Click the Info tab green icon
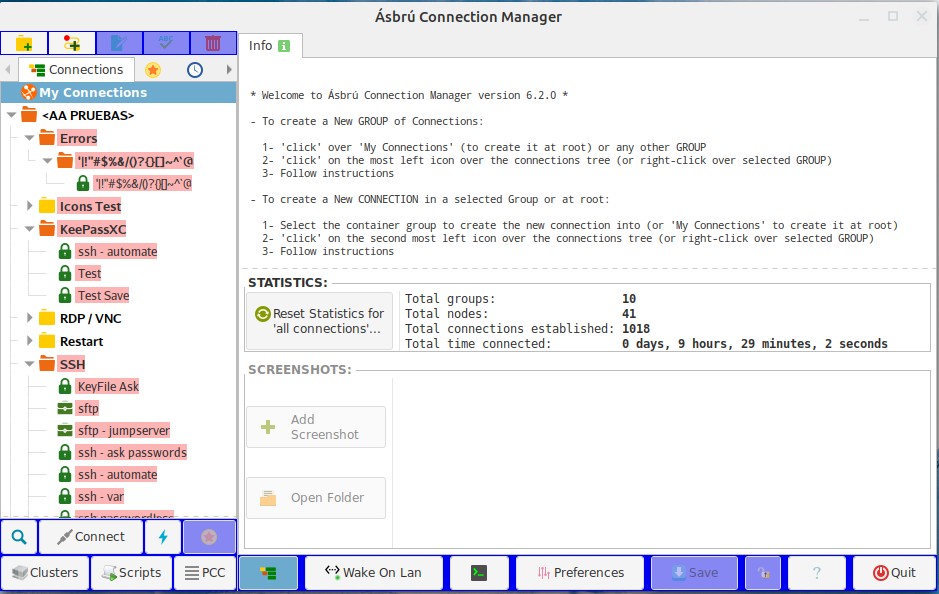This screenshot has height=594, width=939. click(x=284, y=46)
